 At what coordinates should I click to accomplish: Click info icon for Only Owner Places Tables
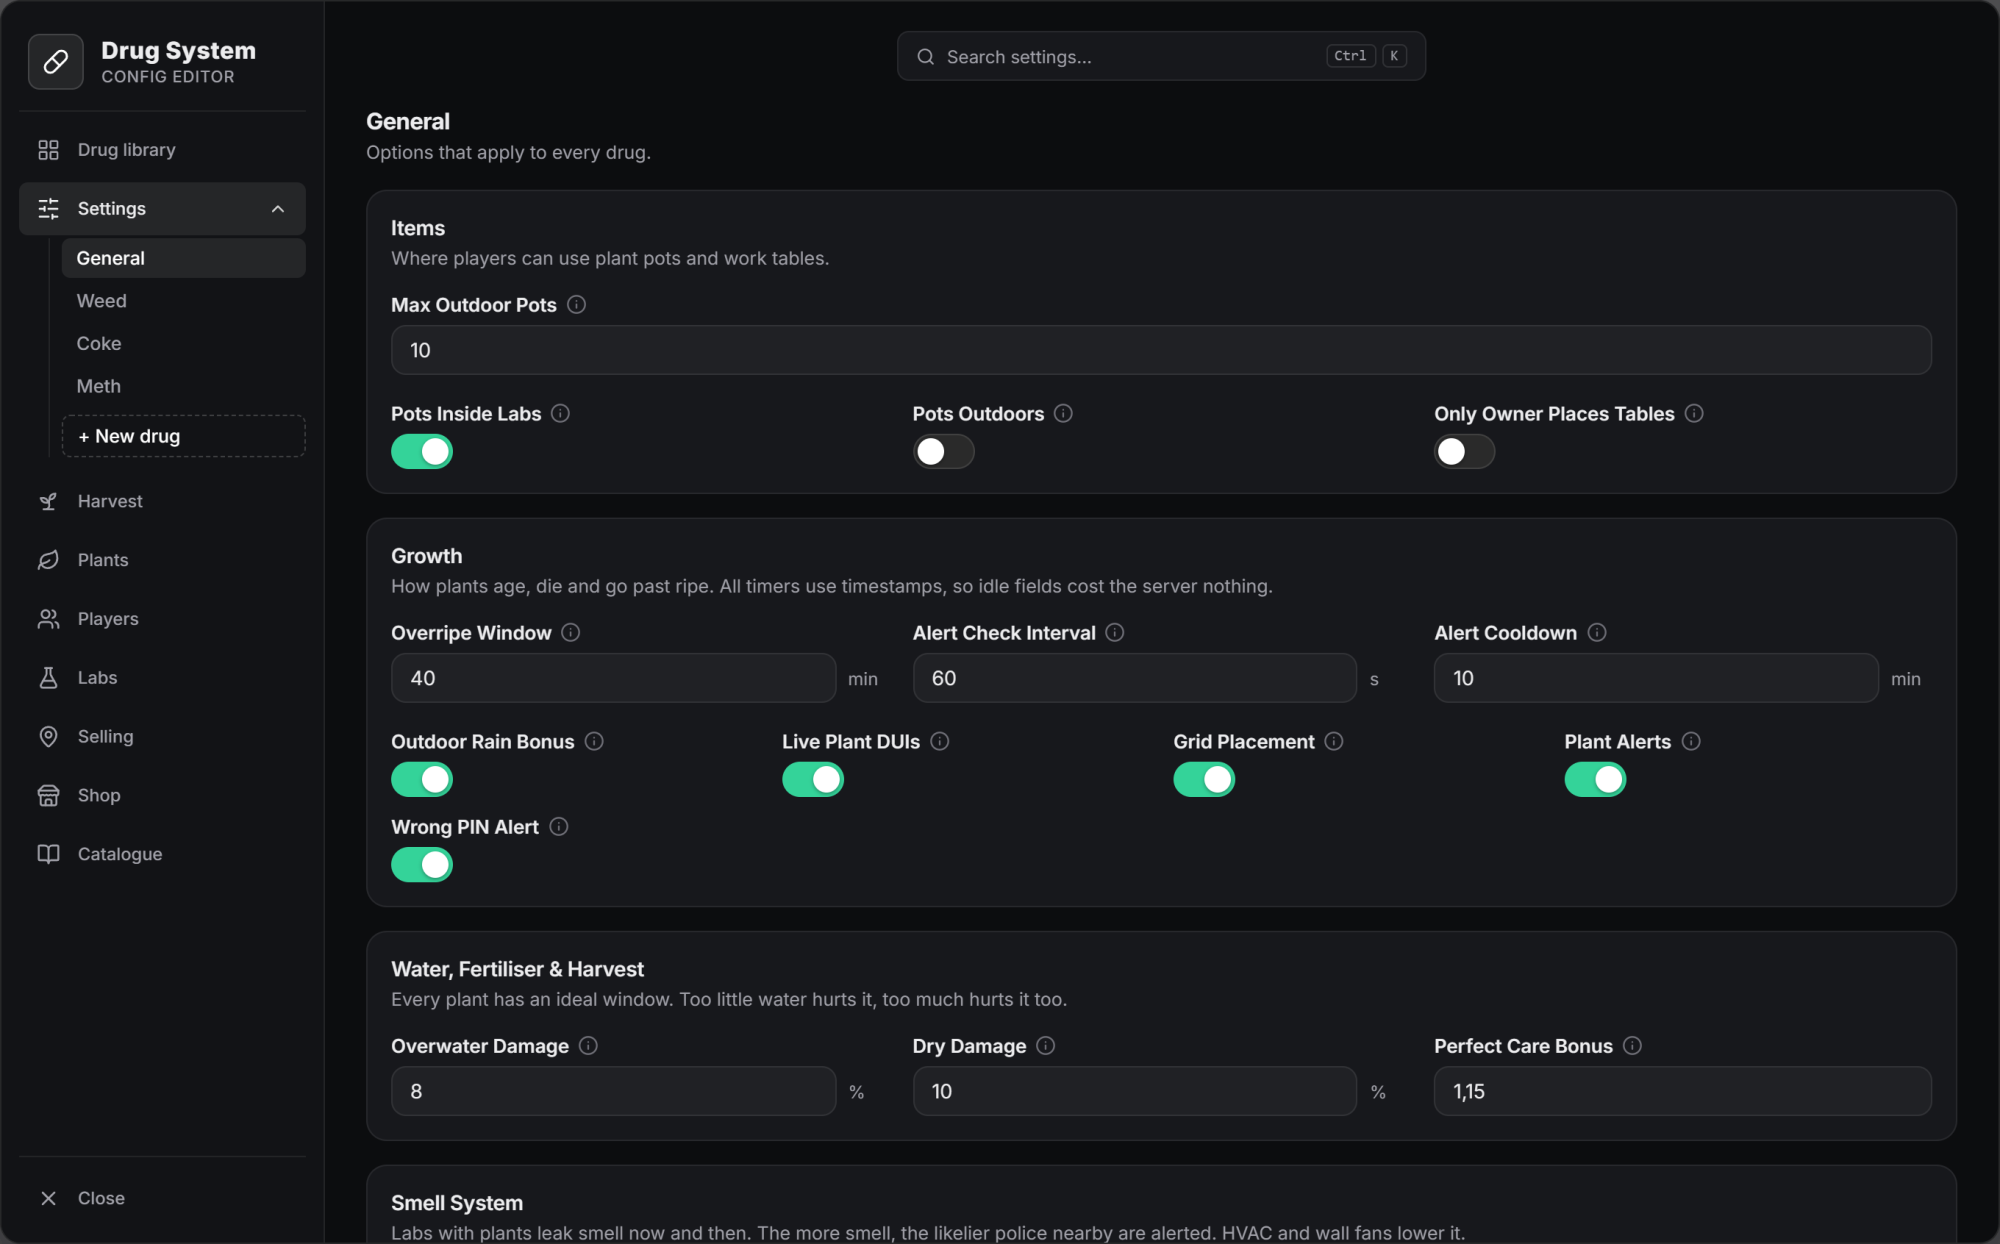1694,413
